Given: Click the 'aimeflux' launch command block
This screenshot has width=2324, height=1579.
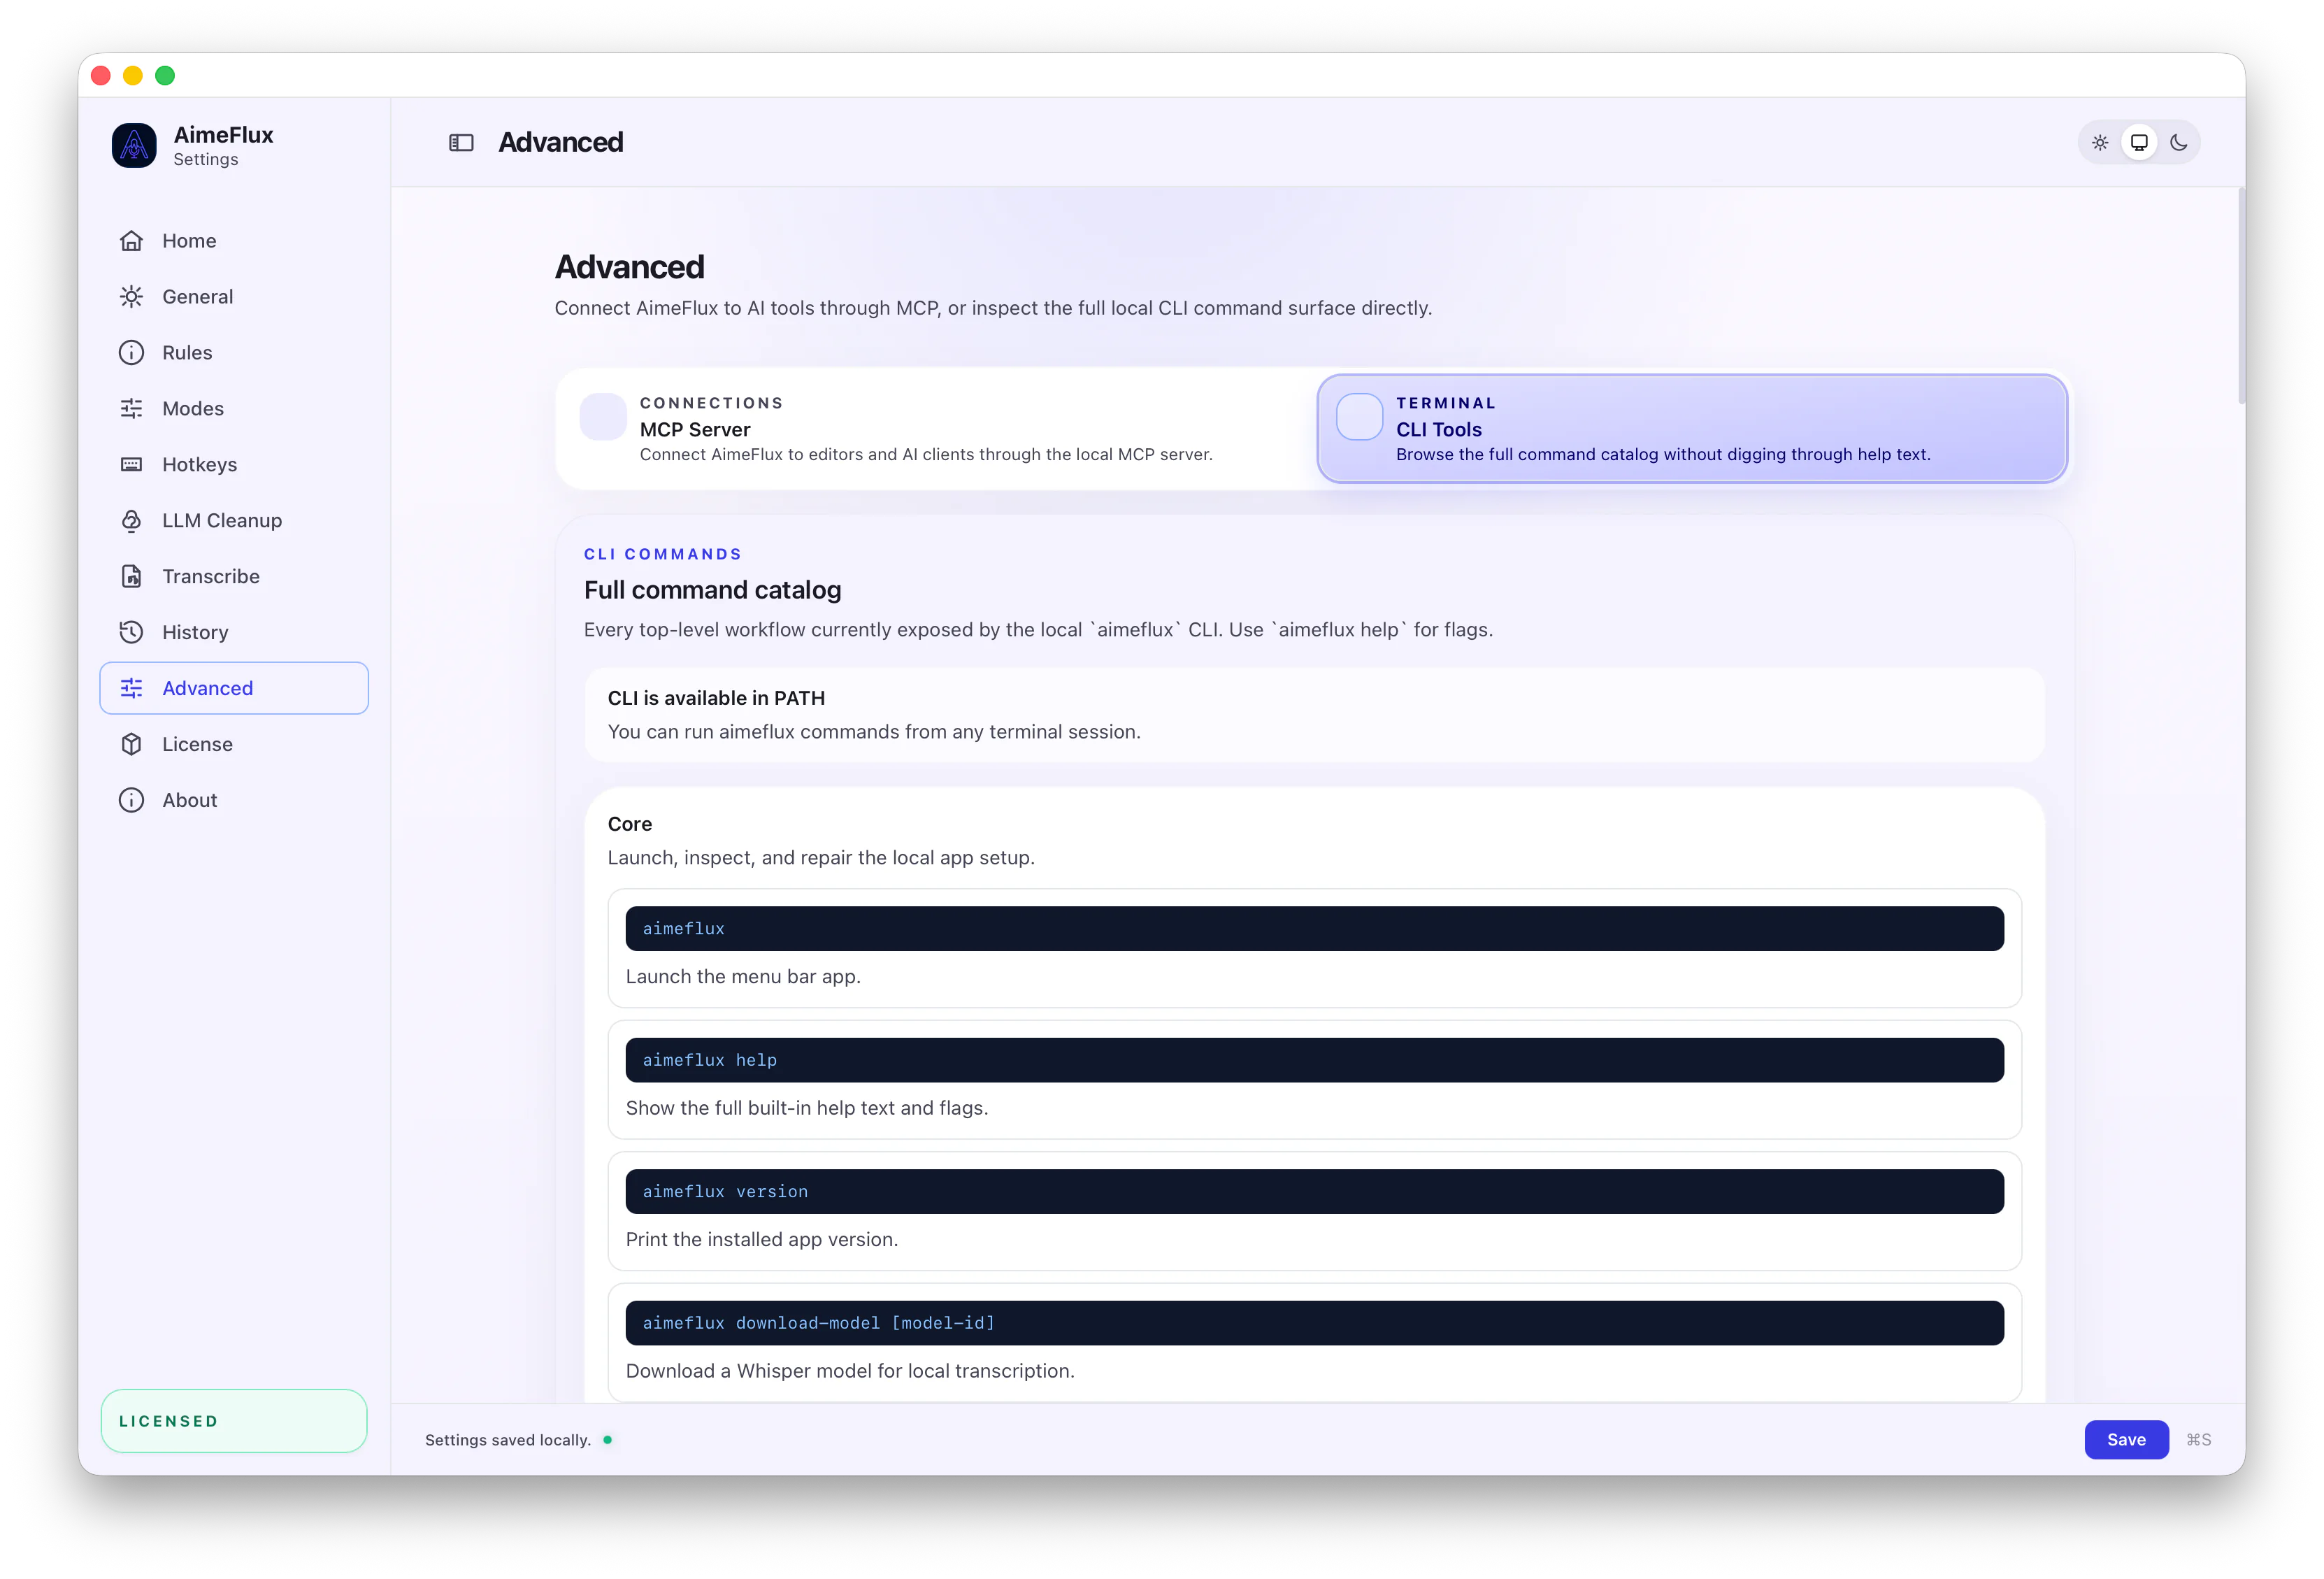Looking at the screenshot, I should [1314, 929].
